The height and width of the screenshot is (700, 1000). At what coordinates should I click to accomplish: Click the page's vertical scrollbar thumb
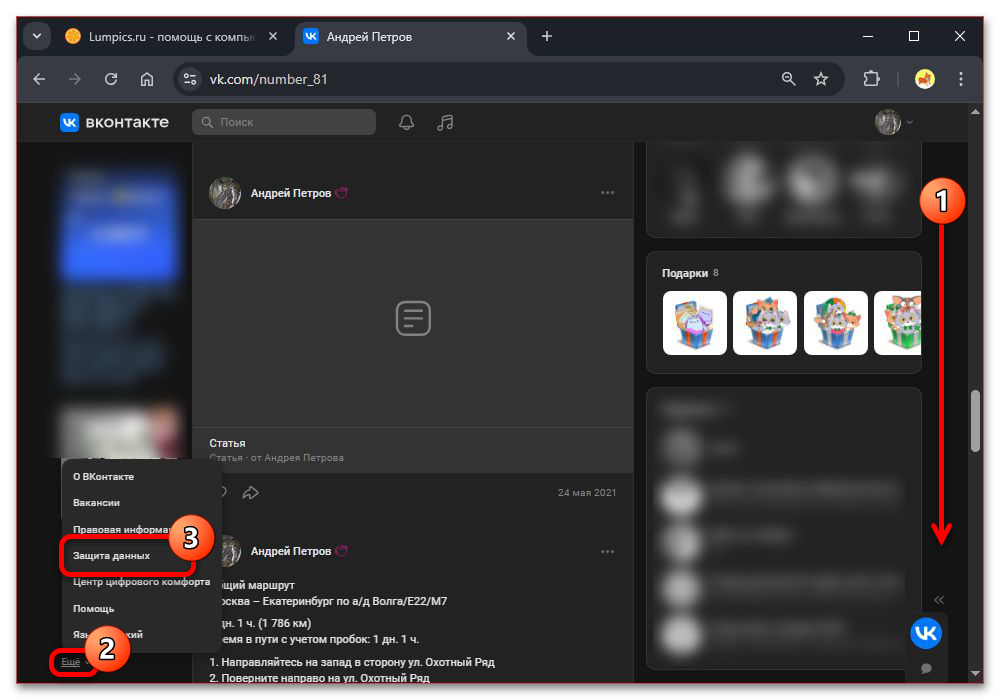pyautogui.click(x=975, y=420)
